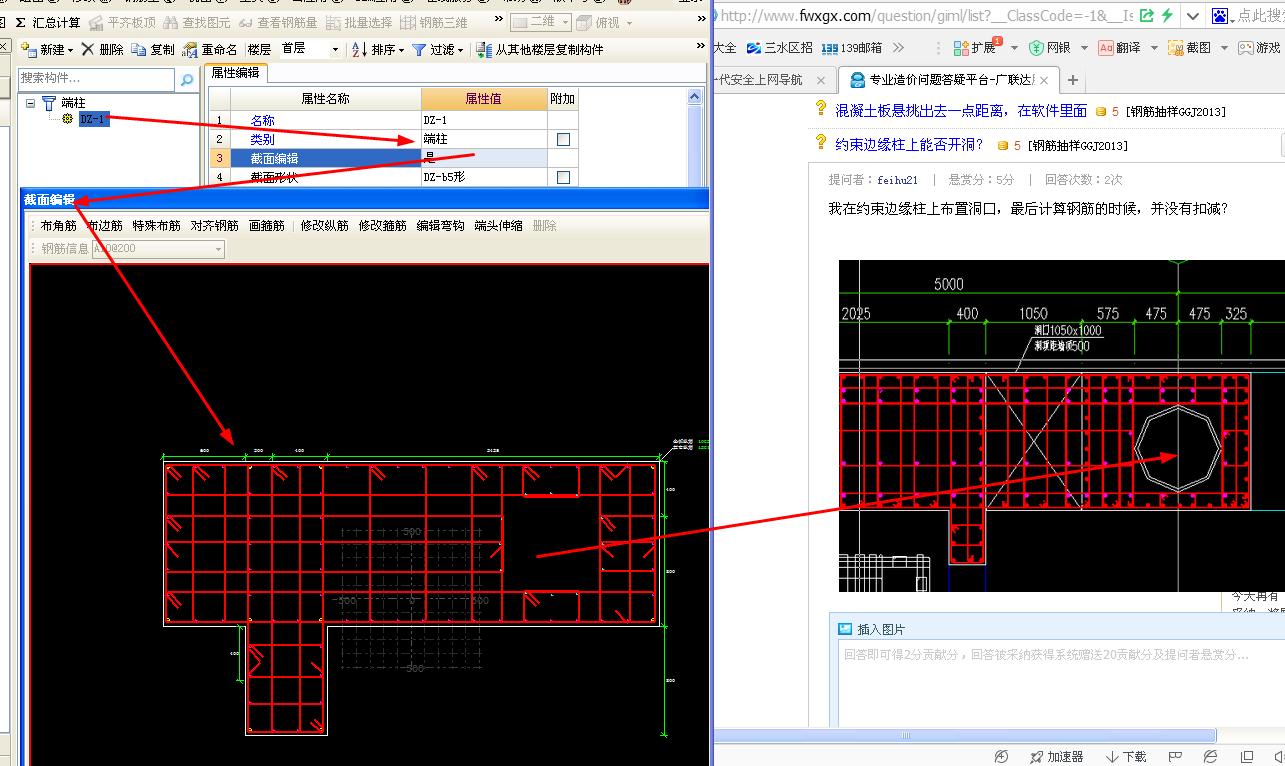Viewport: 1285px width, 766px height.
Task: Click the 游戏 games button
Action: pyautogui.click(x=1260, y=47)
